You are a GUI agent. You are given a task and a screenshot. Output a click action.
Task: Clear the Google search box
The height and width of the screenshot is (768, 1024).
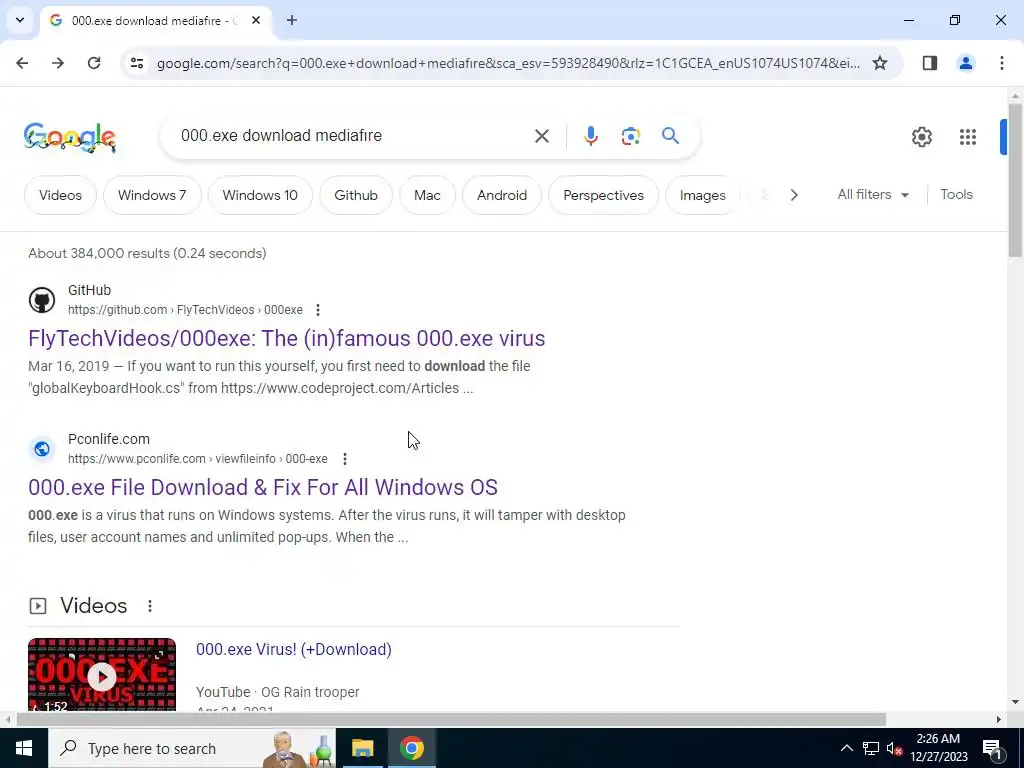[x=541, y=136]
